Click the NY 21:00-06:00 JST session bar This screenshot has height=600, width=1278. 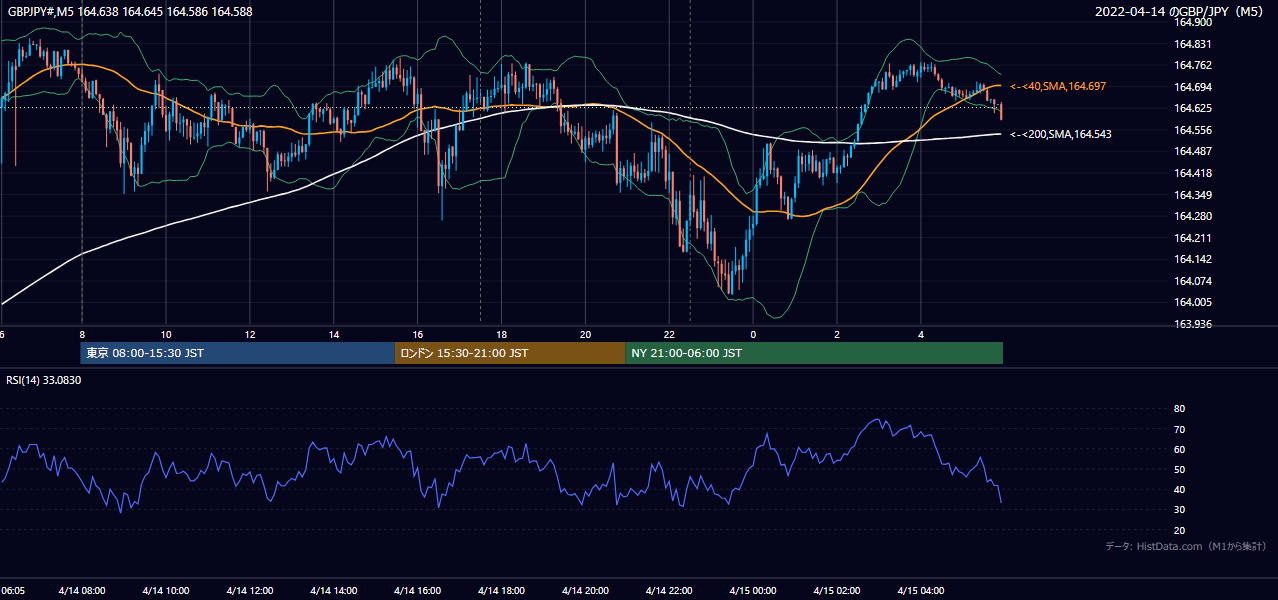(x=814, y=353)
